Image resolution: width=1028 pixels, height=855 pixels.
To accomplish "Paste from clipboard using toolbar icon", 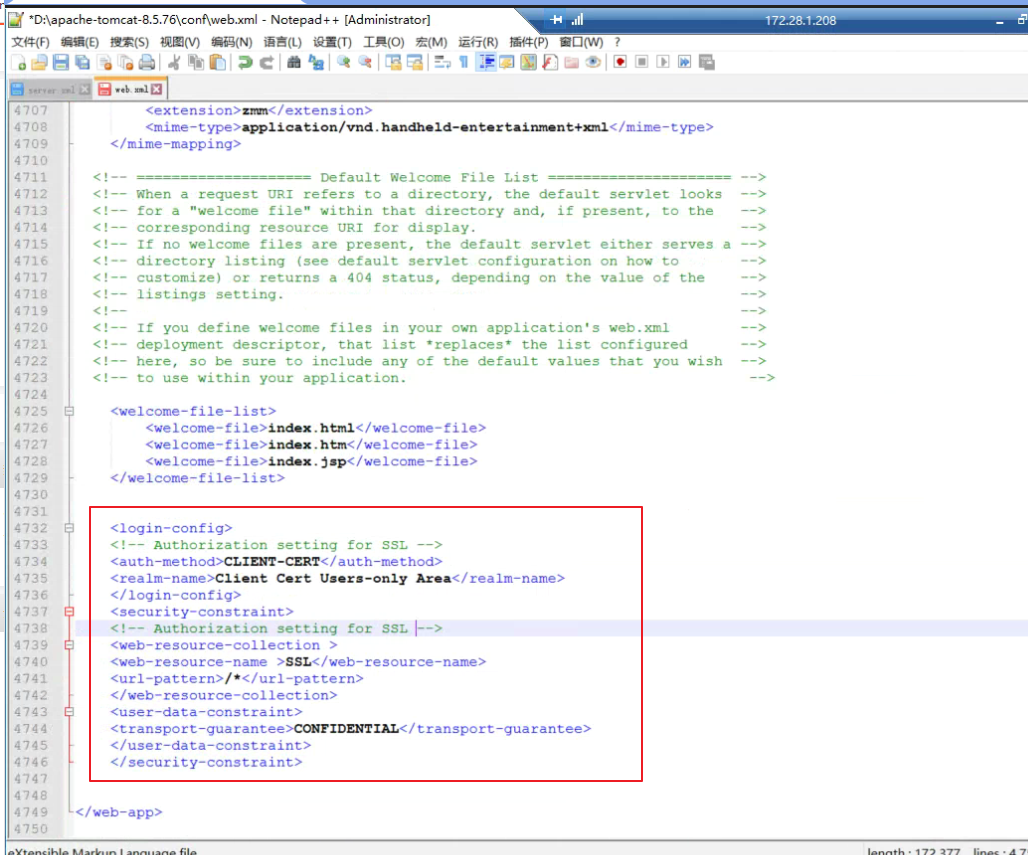I will (x=218, y=62).
